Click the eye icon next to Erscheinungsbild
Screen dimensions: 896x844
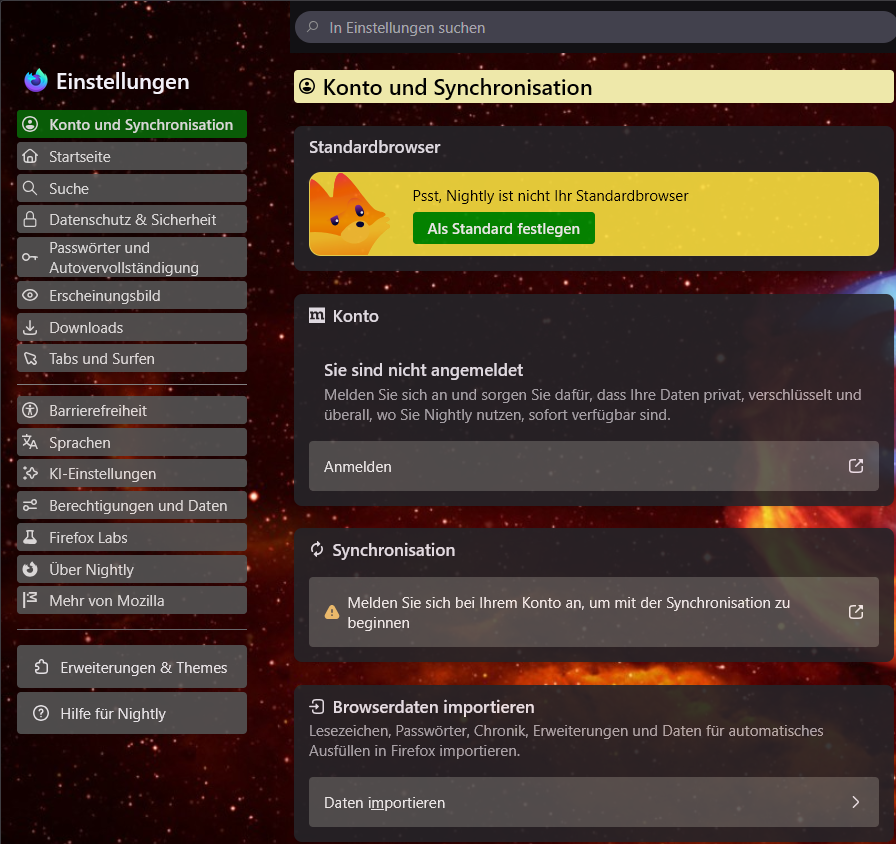point(30,295)
